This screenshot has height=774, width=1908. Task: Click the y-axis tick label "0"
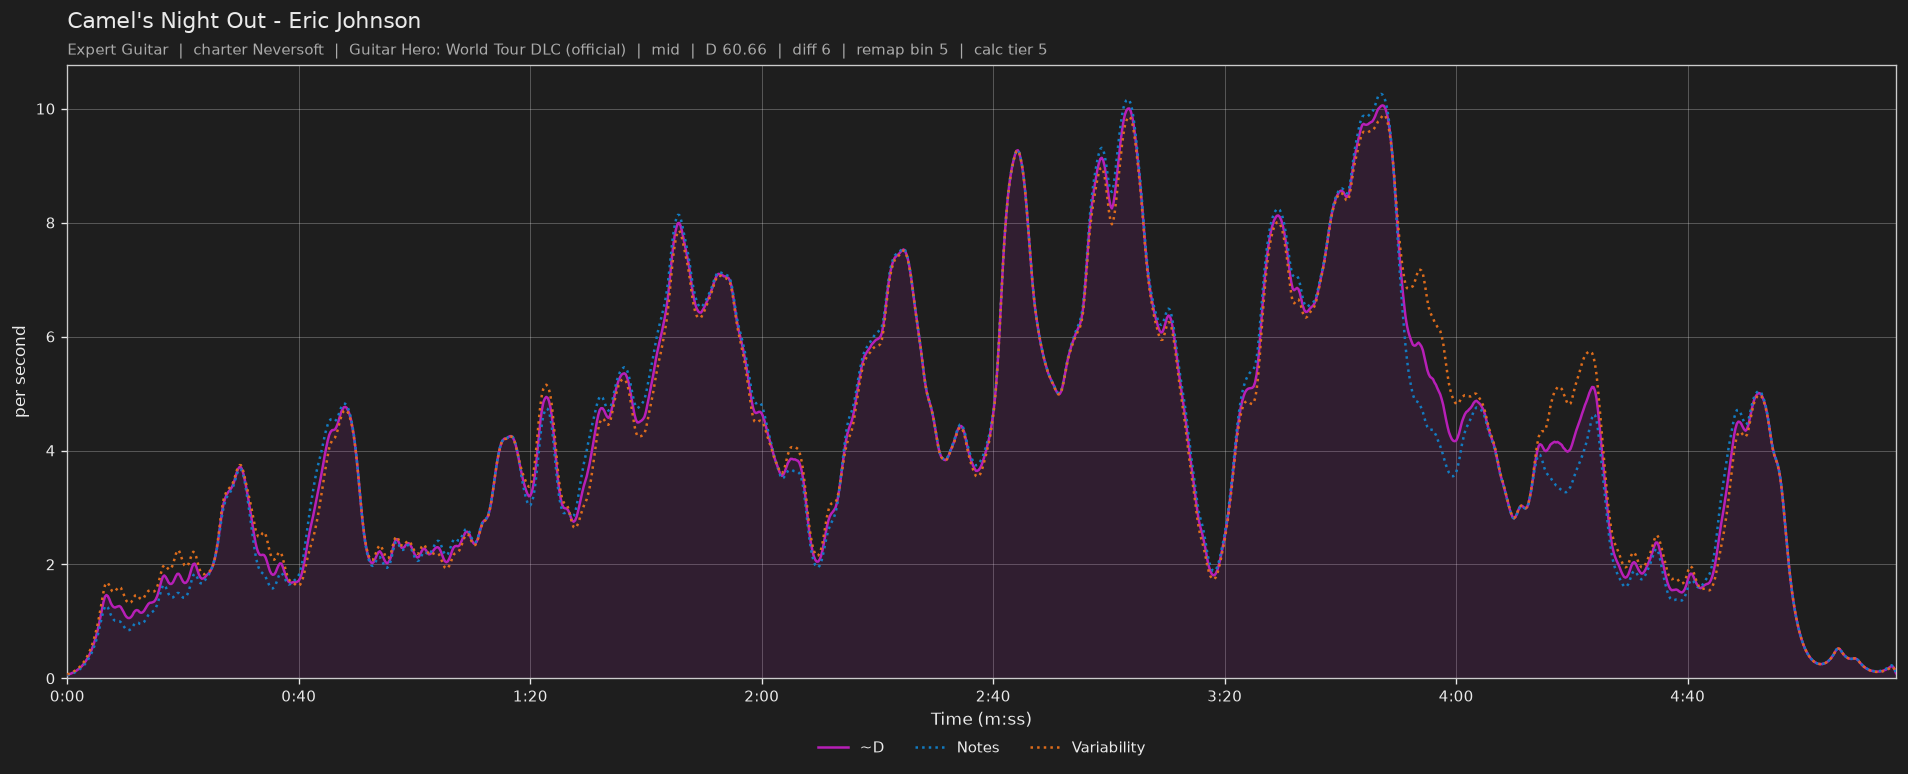tap(52, 680)
